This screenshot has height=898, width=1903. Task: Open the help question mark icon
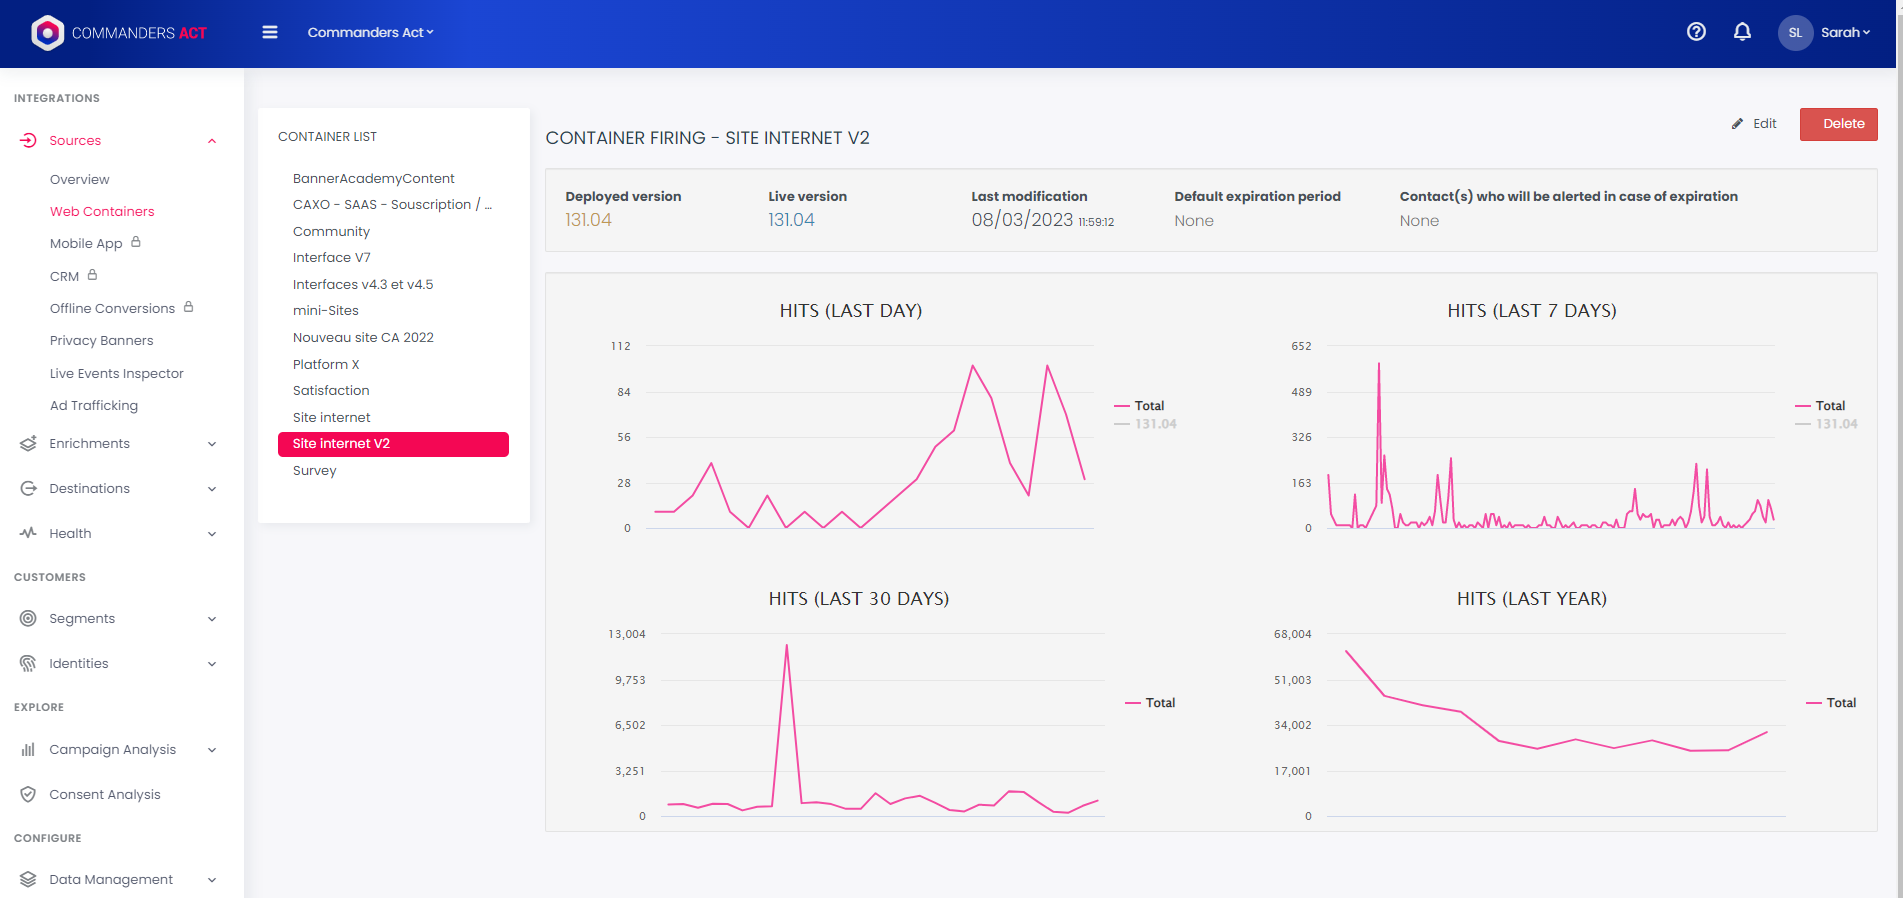1696,32
